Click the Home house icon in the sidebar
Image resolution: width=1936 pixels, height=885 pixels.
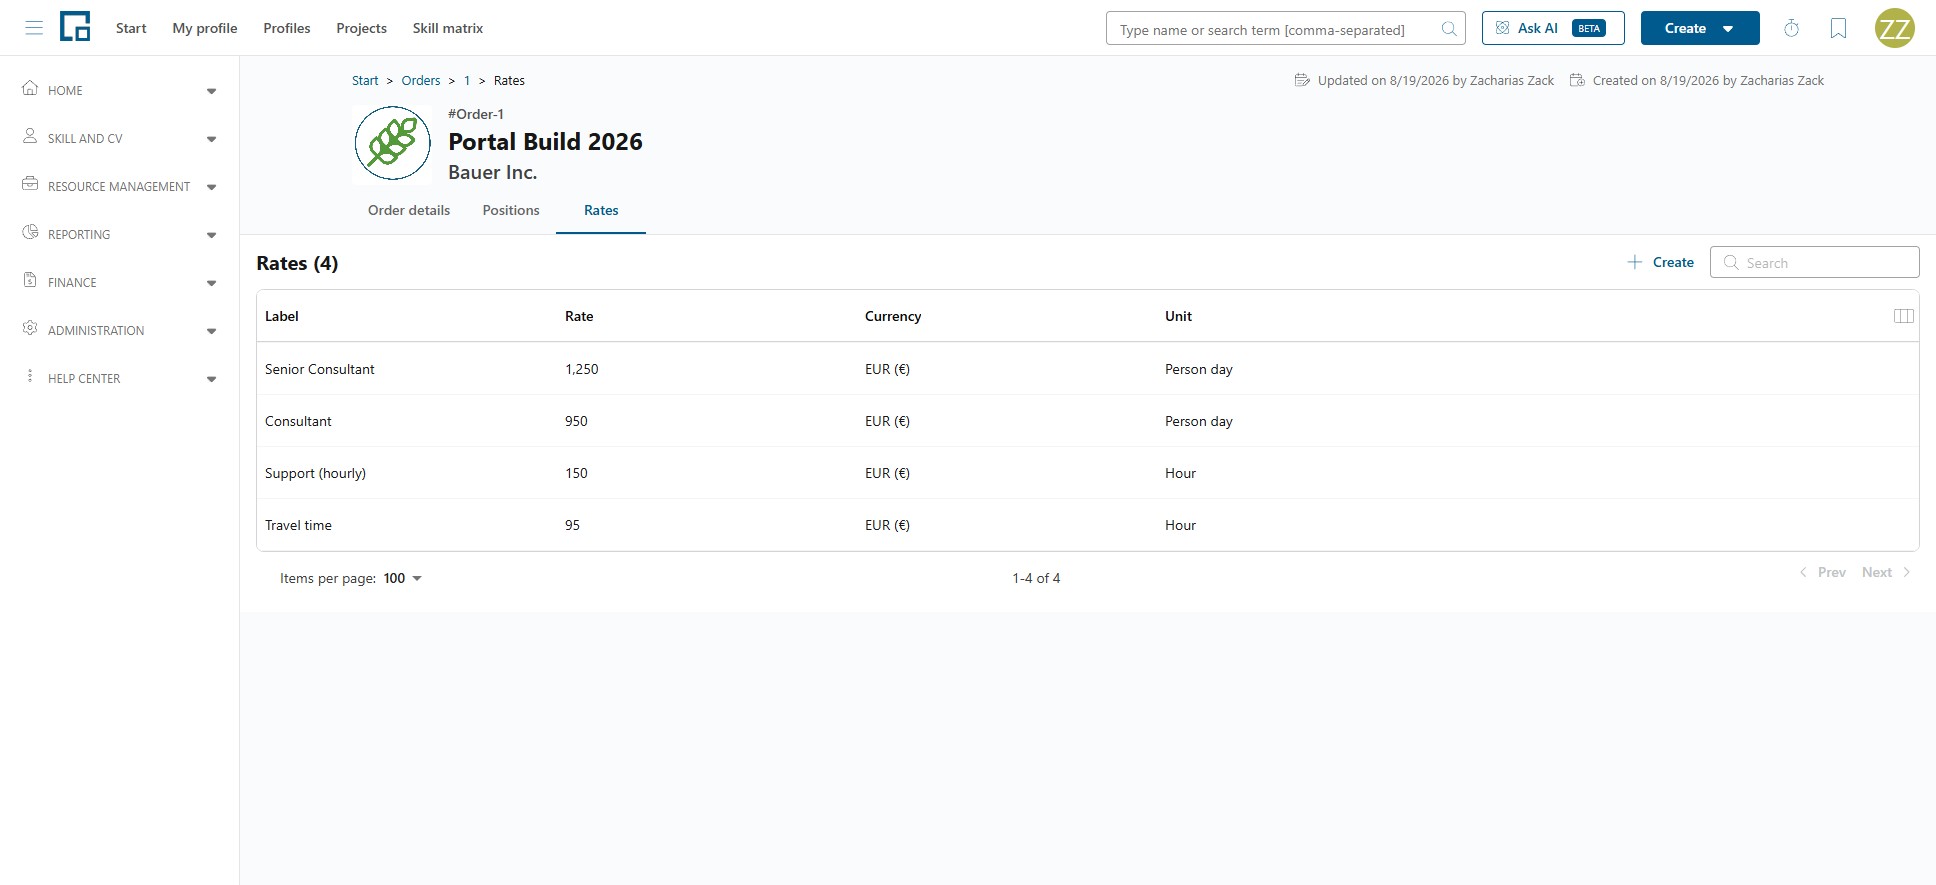tap(30, 88)
